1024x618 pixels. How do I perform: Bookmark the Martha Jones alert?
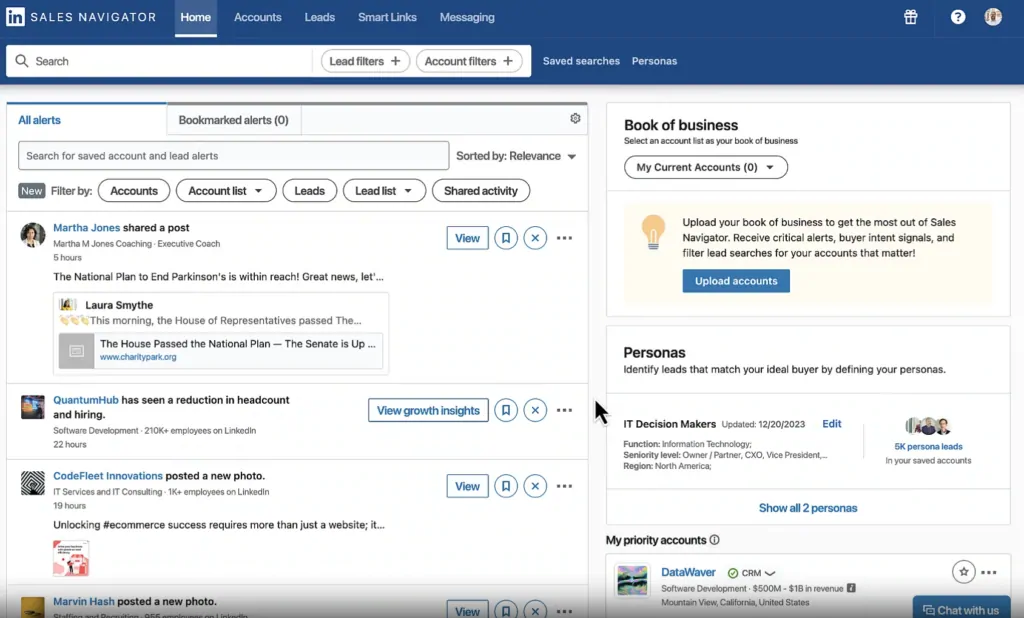505,238
